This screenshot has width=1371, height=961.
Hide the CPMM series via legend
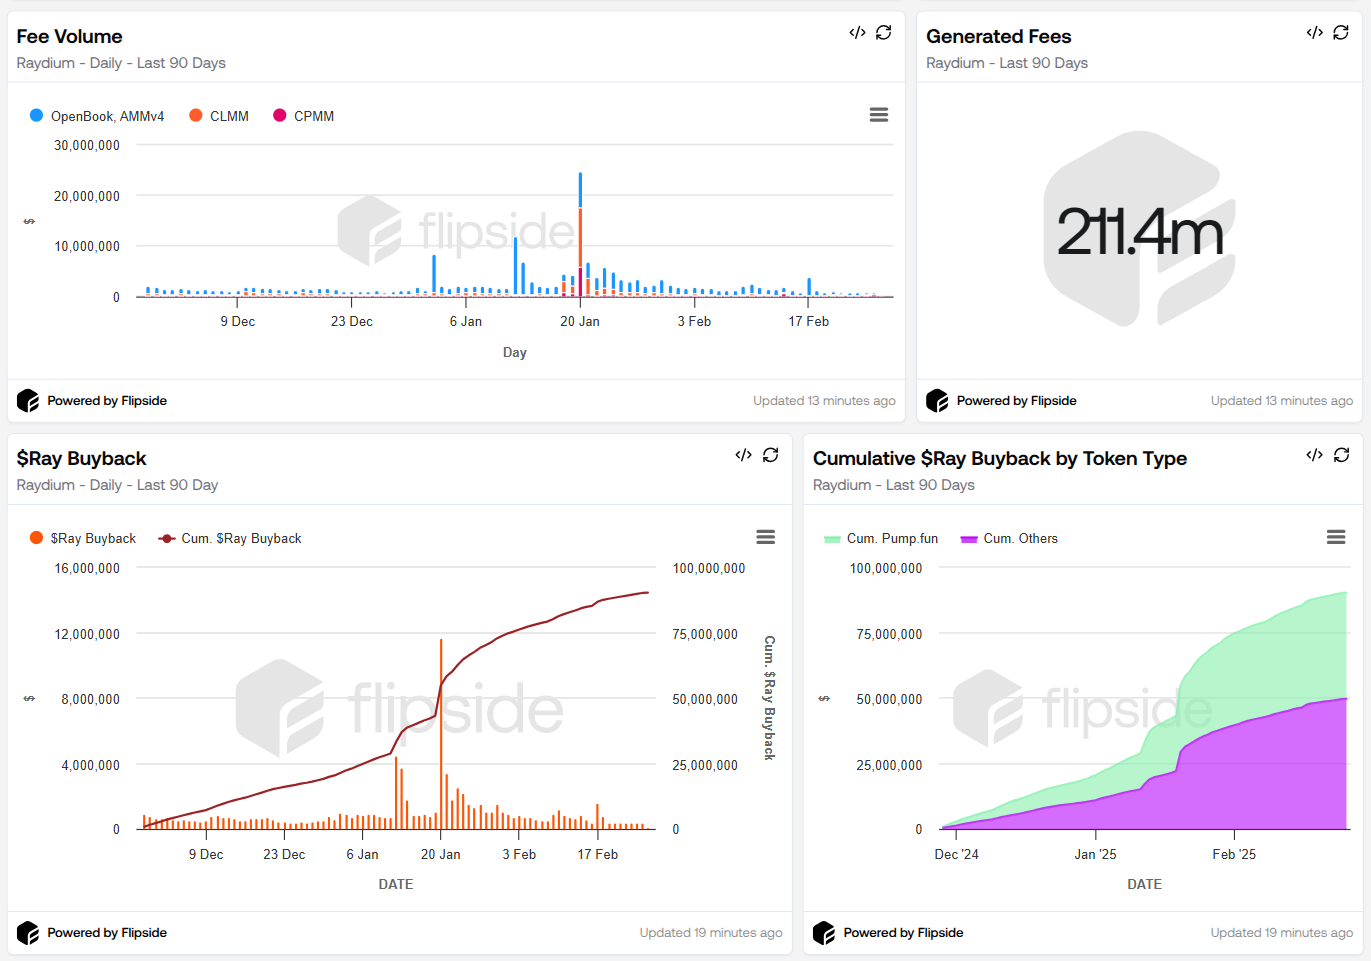pyautogui.click(x=304, y=116)
